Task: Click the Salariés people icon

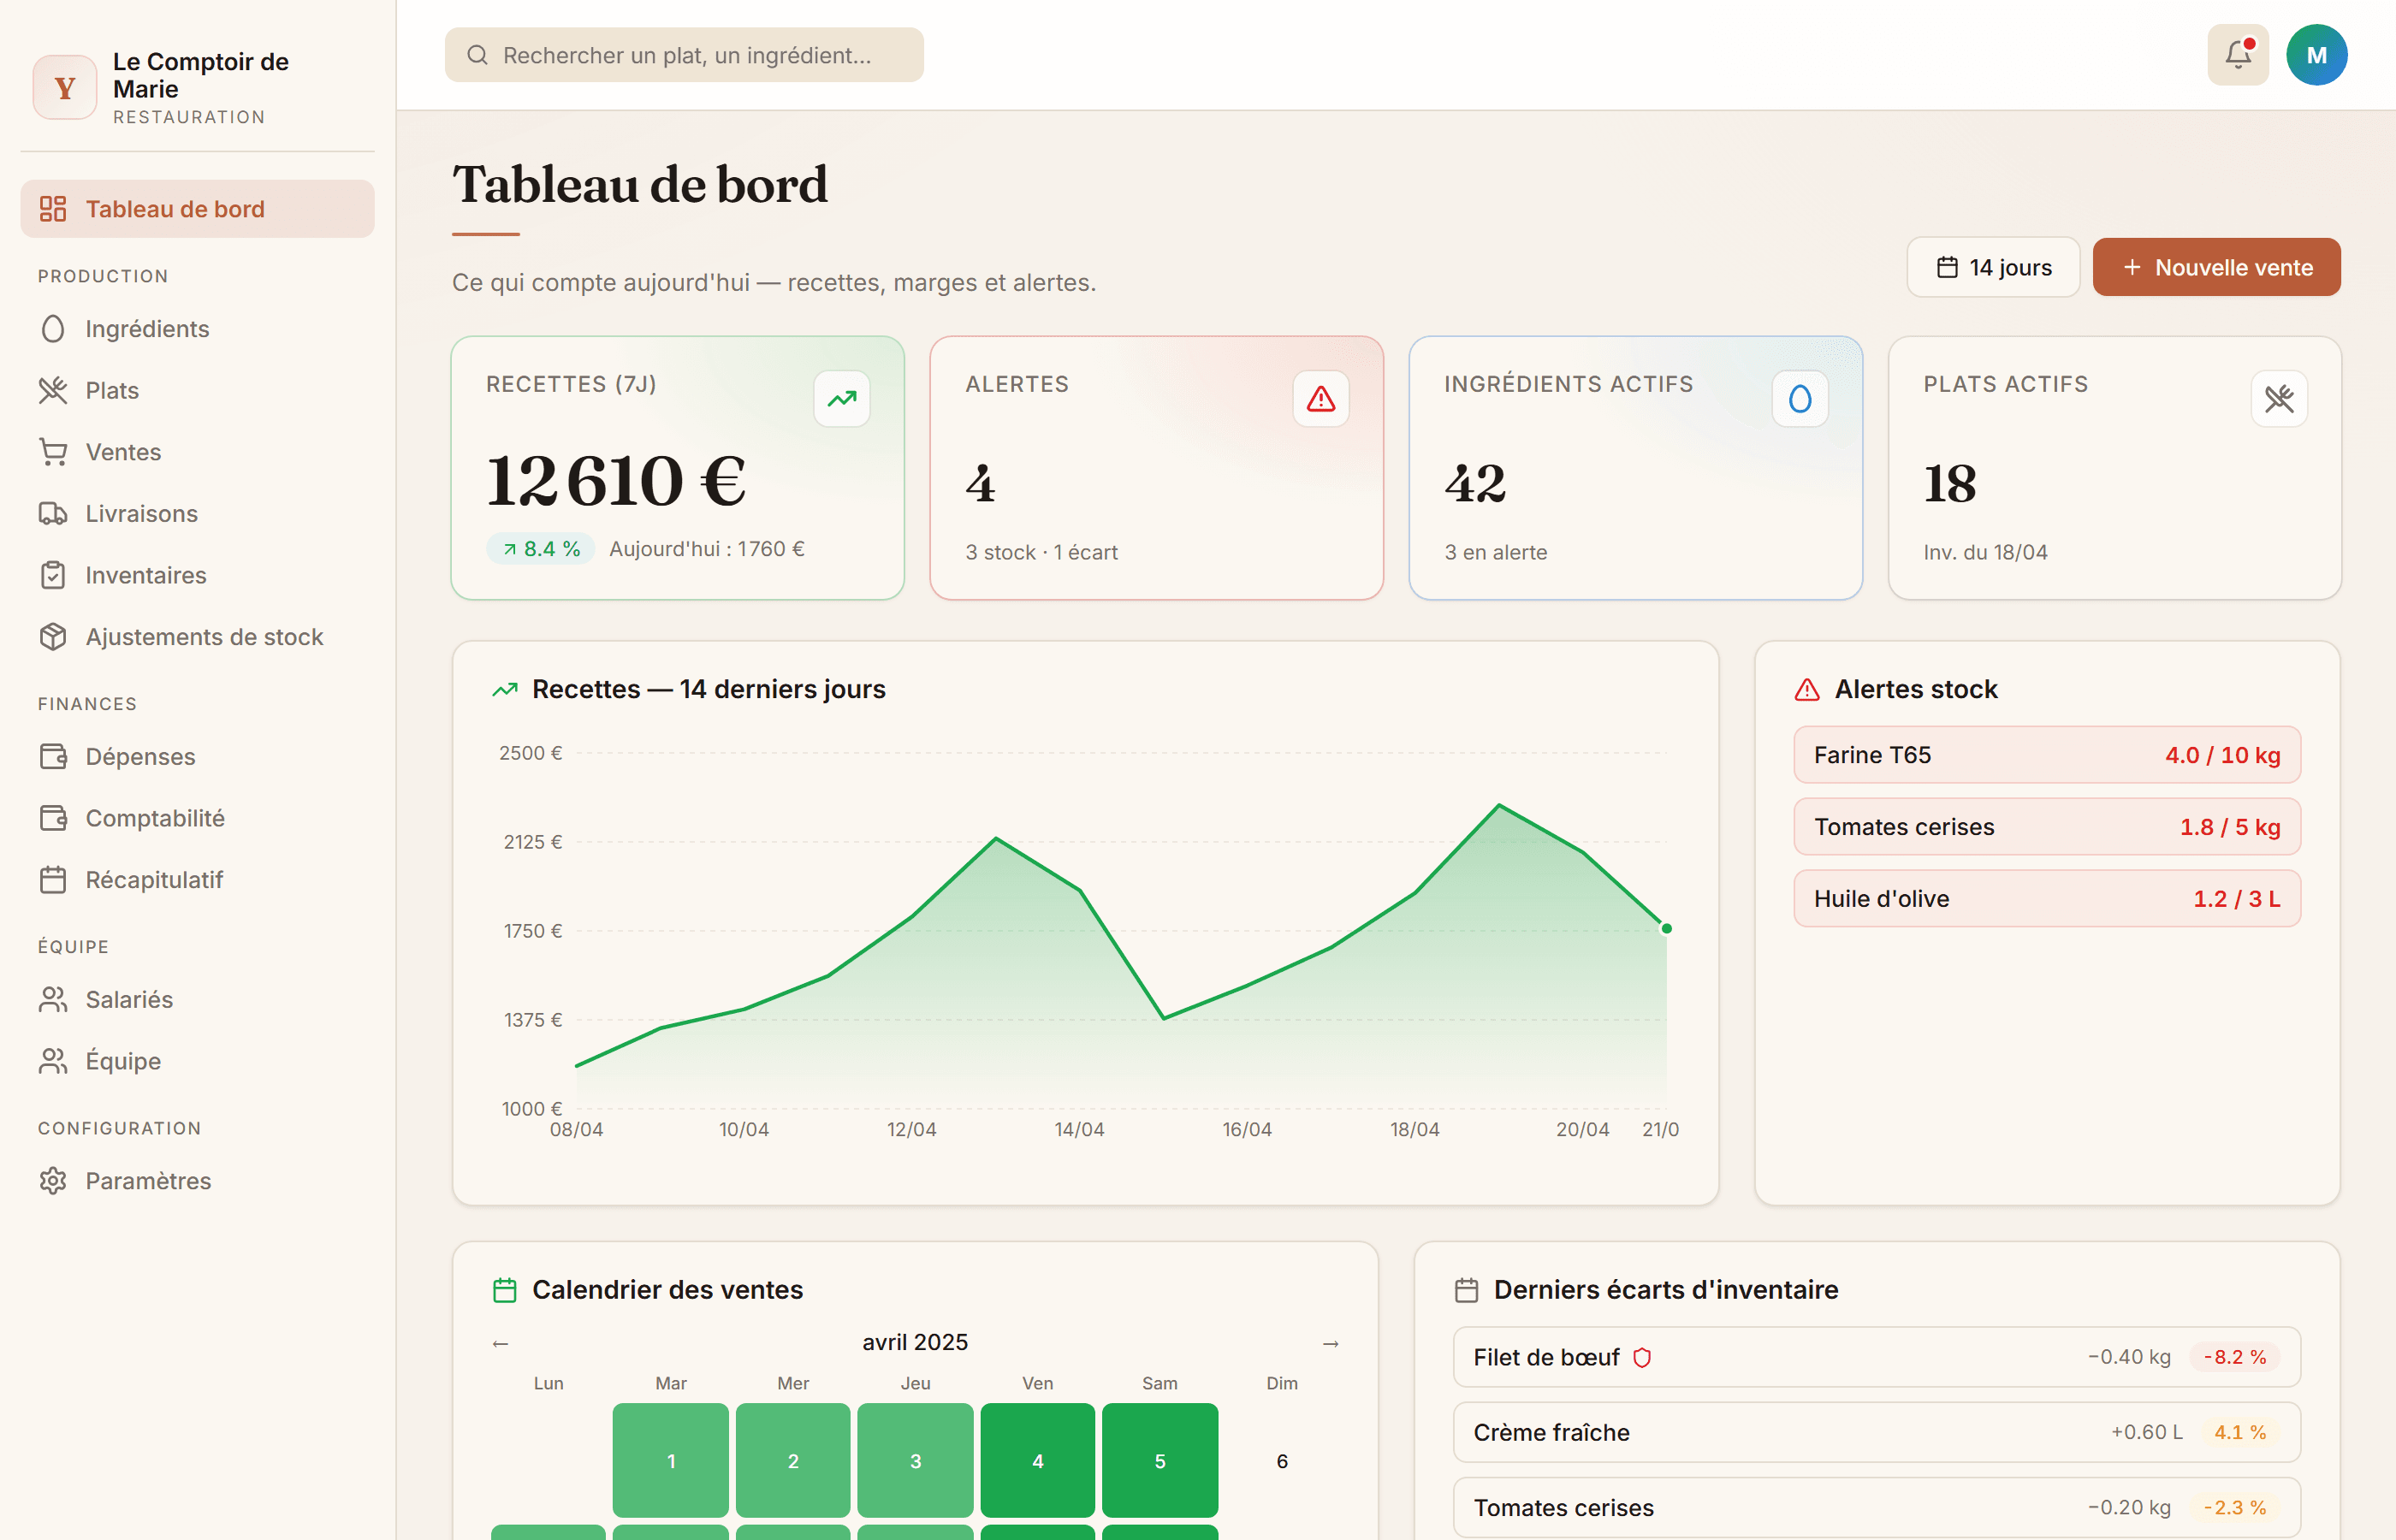Action: coord(53,999)
